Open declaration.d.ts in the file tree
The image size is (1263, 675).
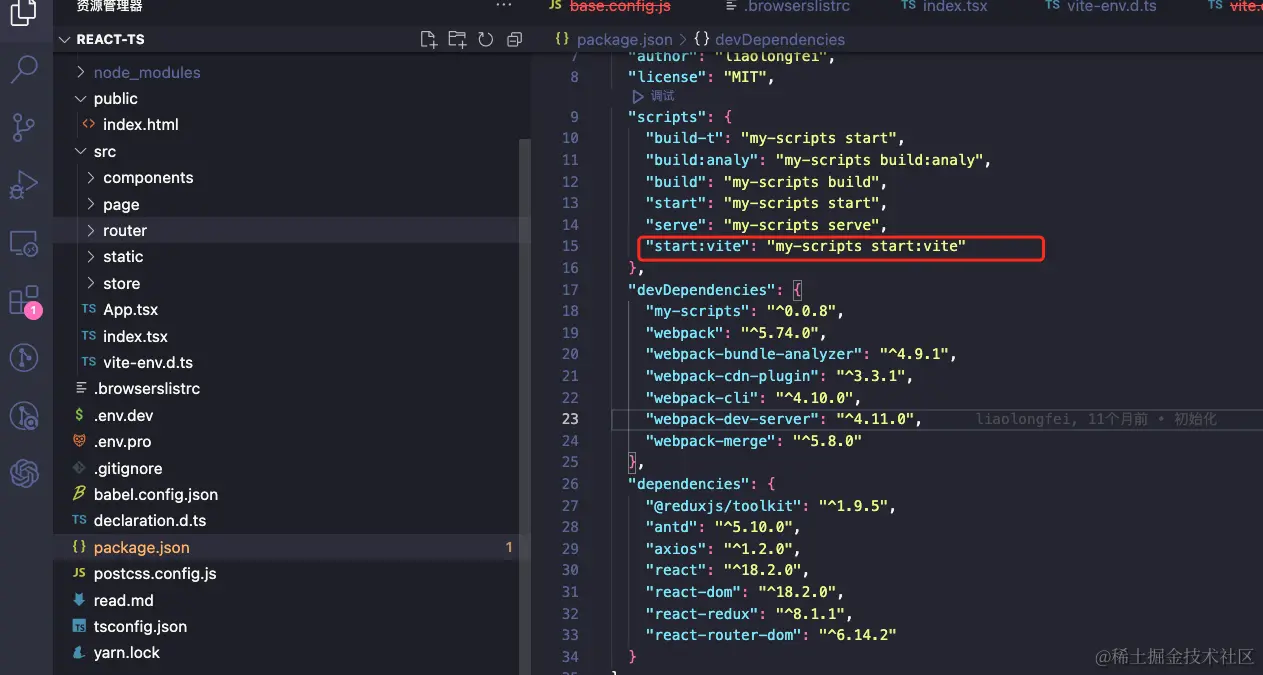(x=150, y=521)
